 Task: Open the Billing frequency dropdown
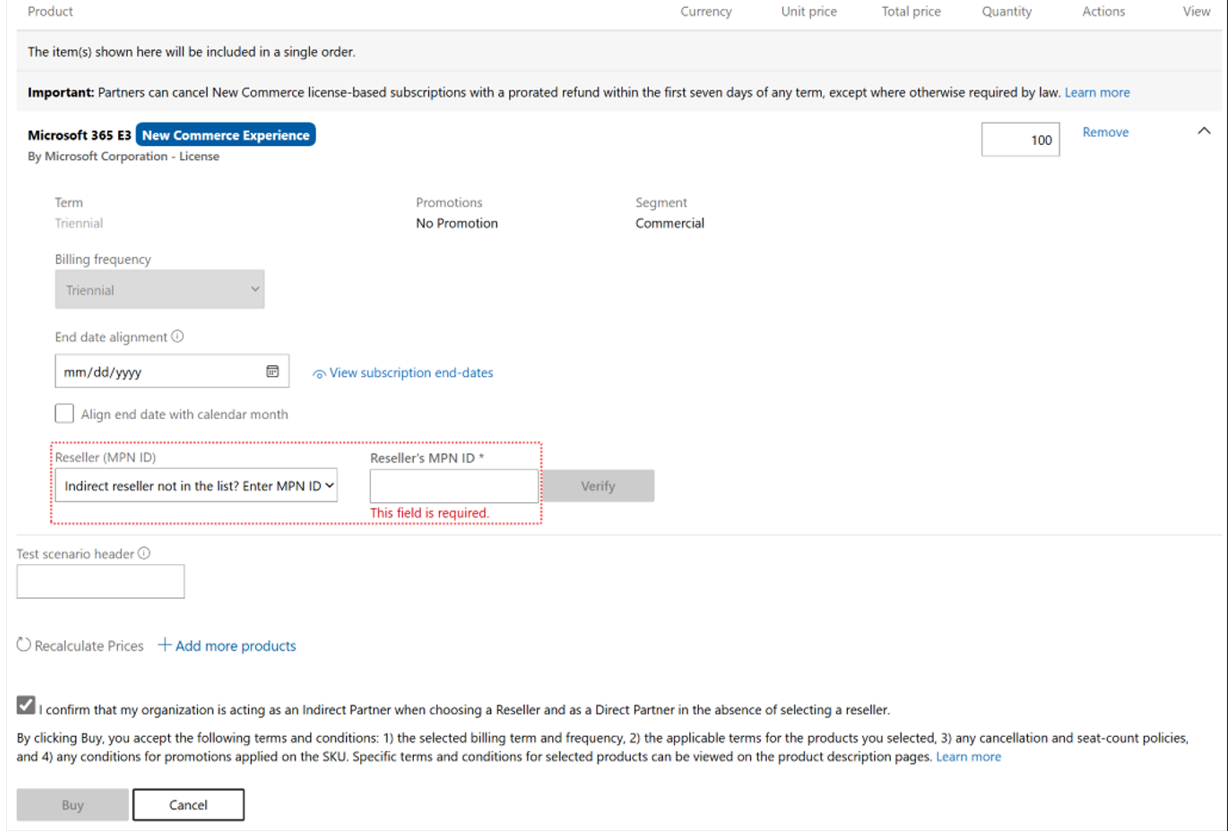(x=160, y=290)
